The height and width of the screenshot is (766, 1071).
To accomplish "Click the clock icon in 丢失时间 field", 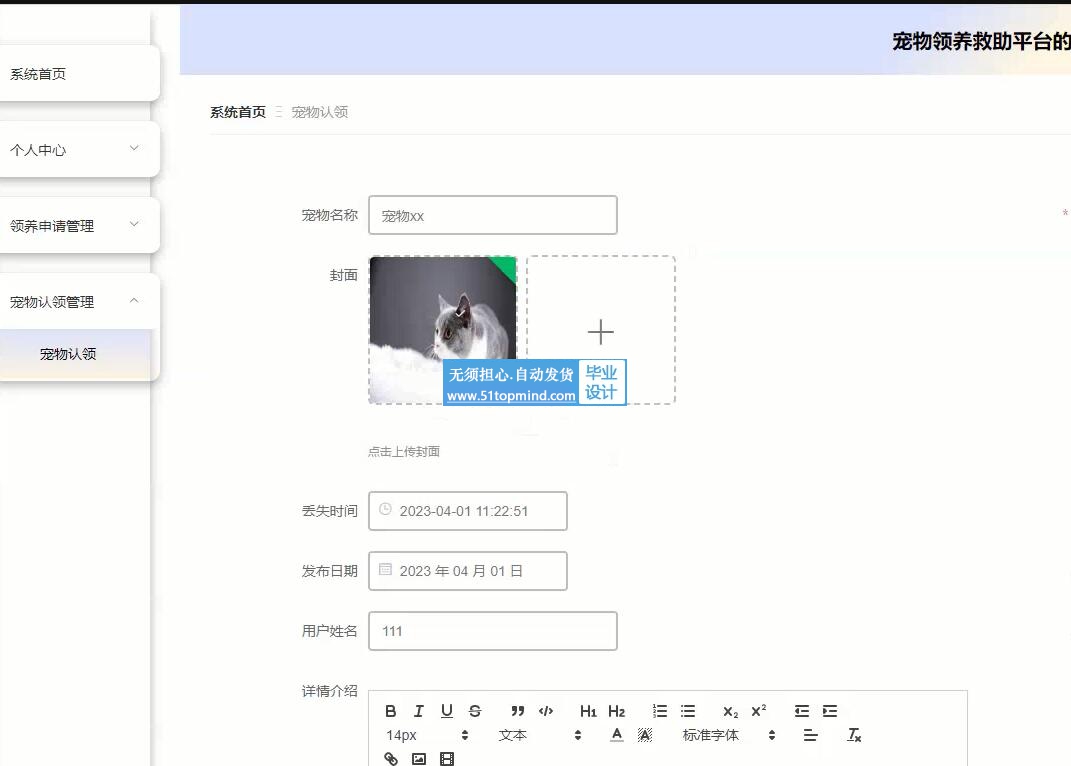I will [385, 510].
